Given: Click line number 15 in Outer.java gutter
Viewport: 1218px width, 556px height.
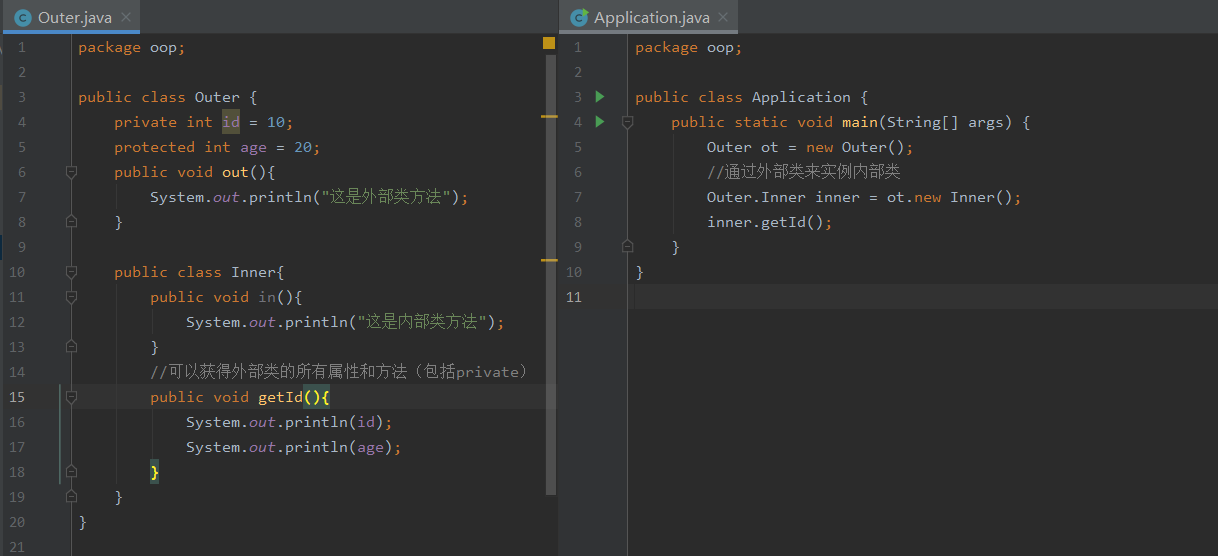Looking at the screenshot, I should [17, 397].
